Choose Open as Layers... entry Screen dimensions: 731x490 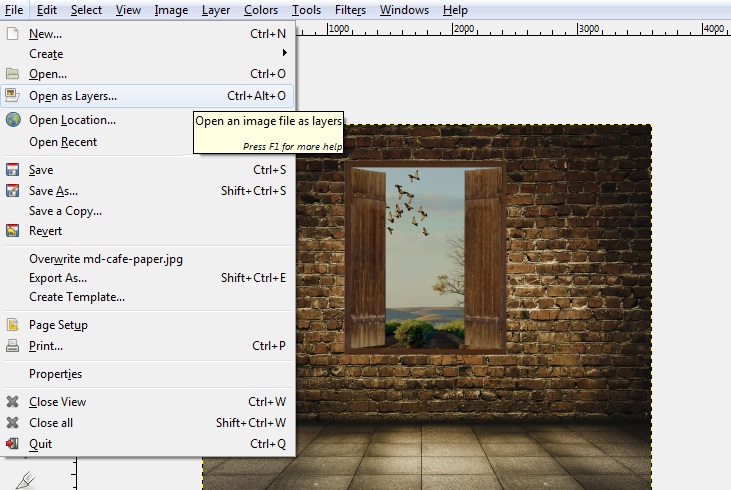pos(147,96)
